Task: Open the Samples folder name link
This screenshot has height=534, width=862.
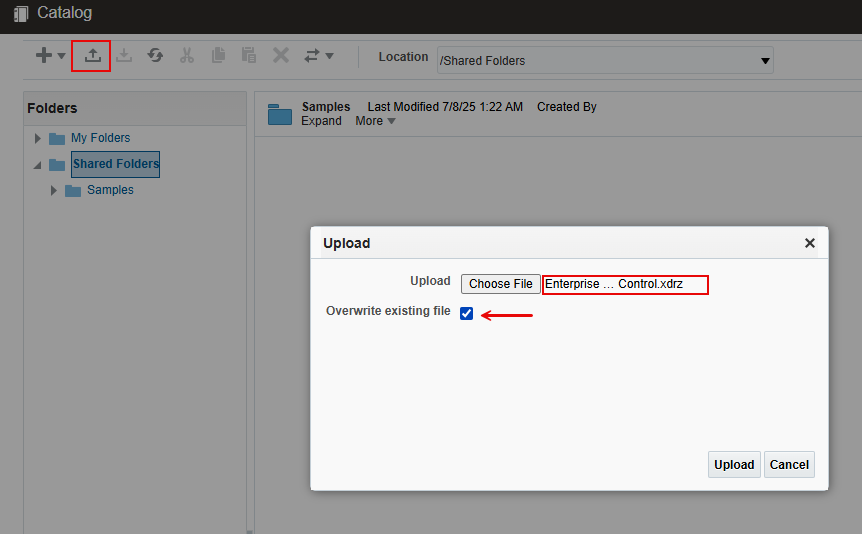Action: tap(325, 107)
